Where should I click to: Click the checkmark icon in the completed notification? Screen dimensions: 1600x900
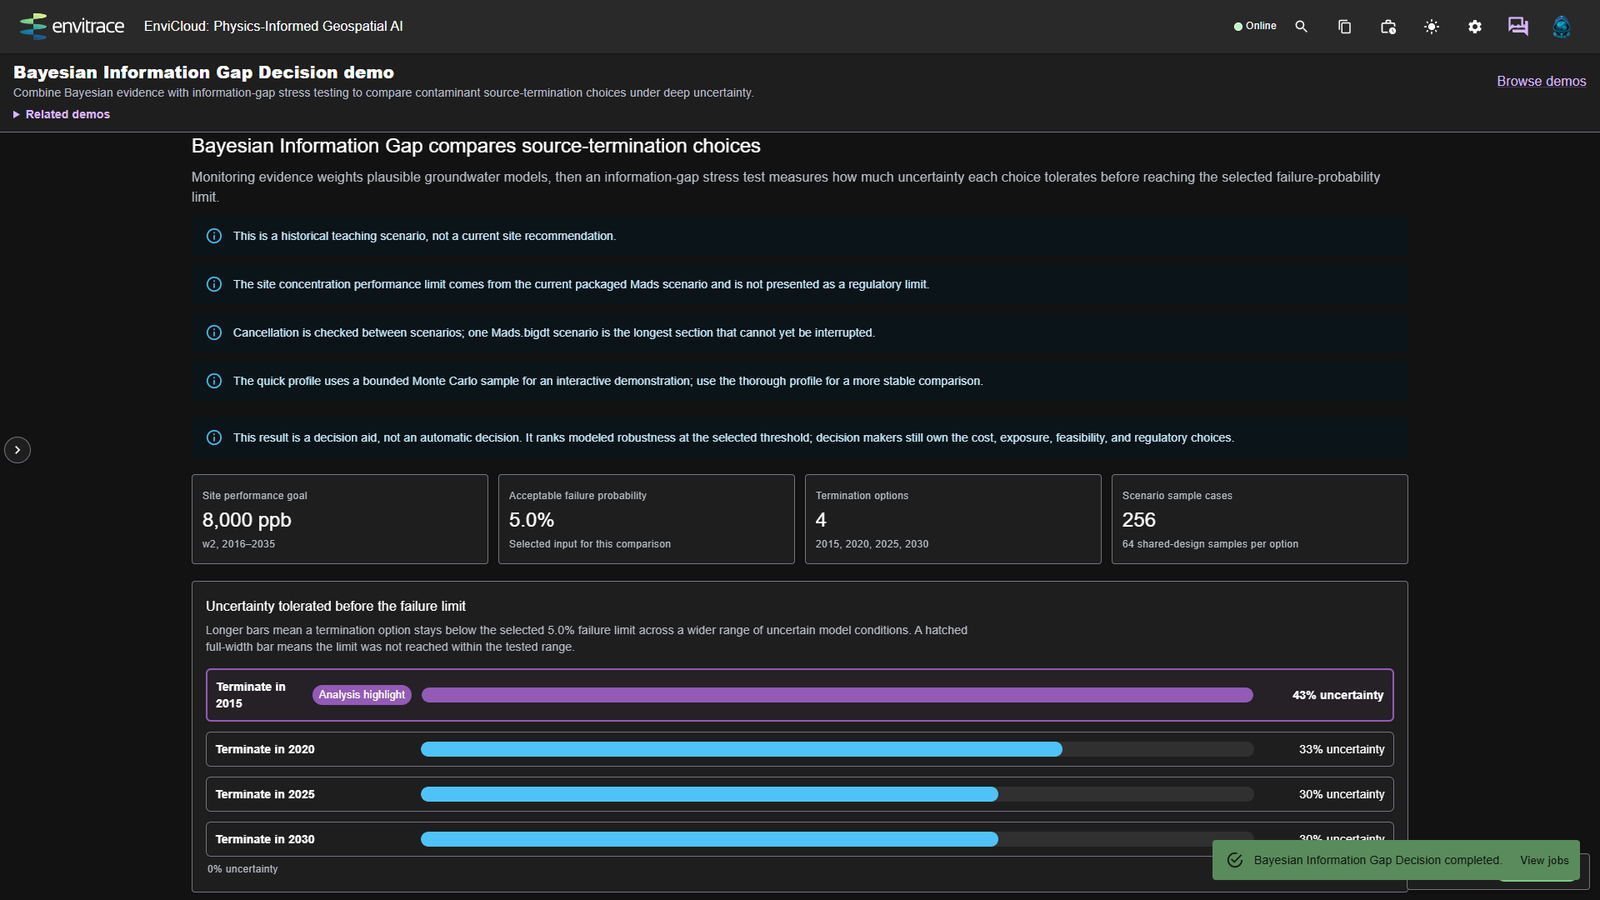click(1235, 860)
